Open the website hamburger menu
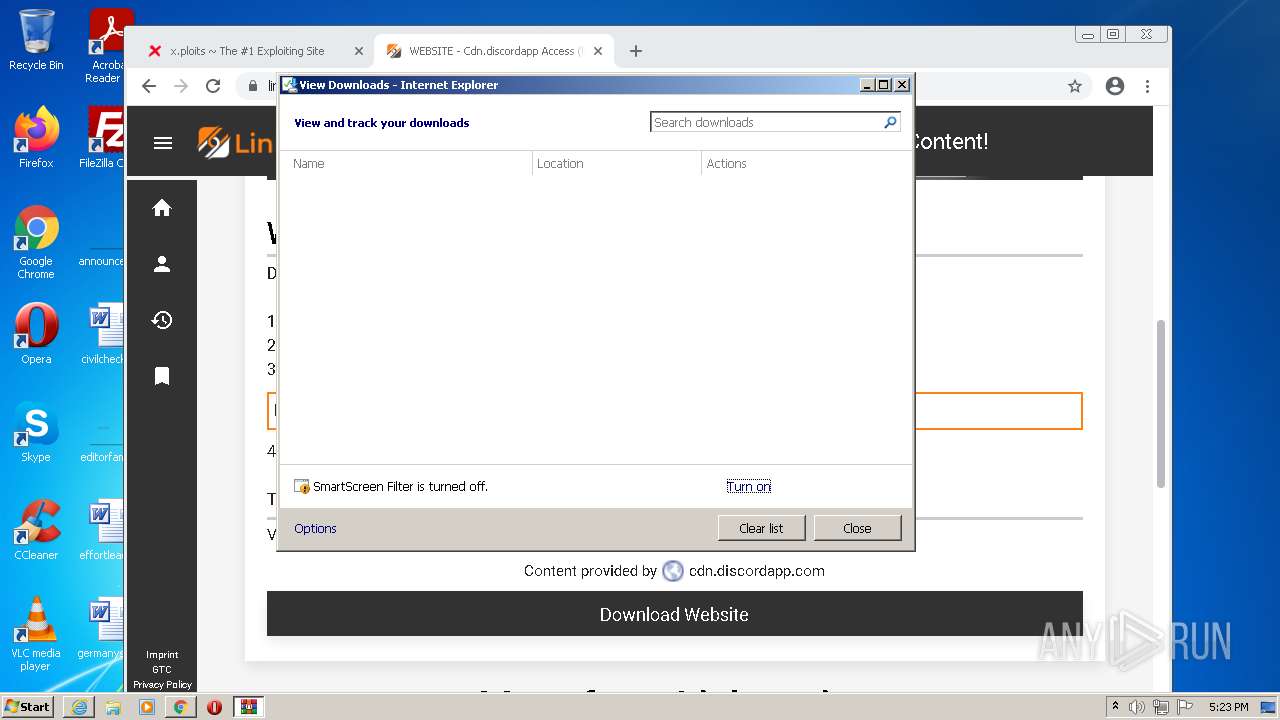 (x=163, y=143)
